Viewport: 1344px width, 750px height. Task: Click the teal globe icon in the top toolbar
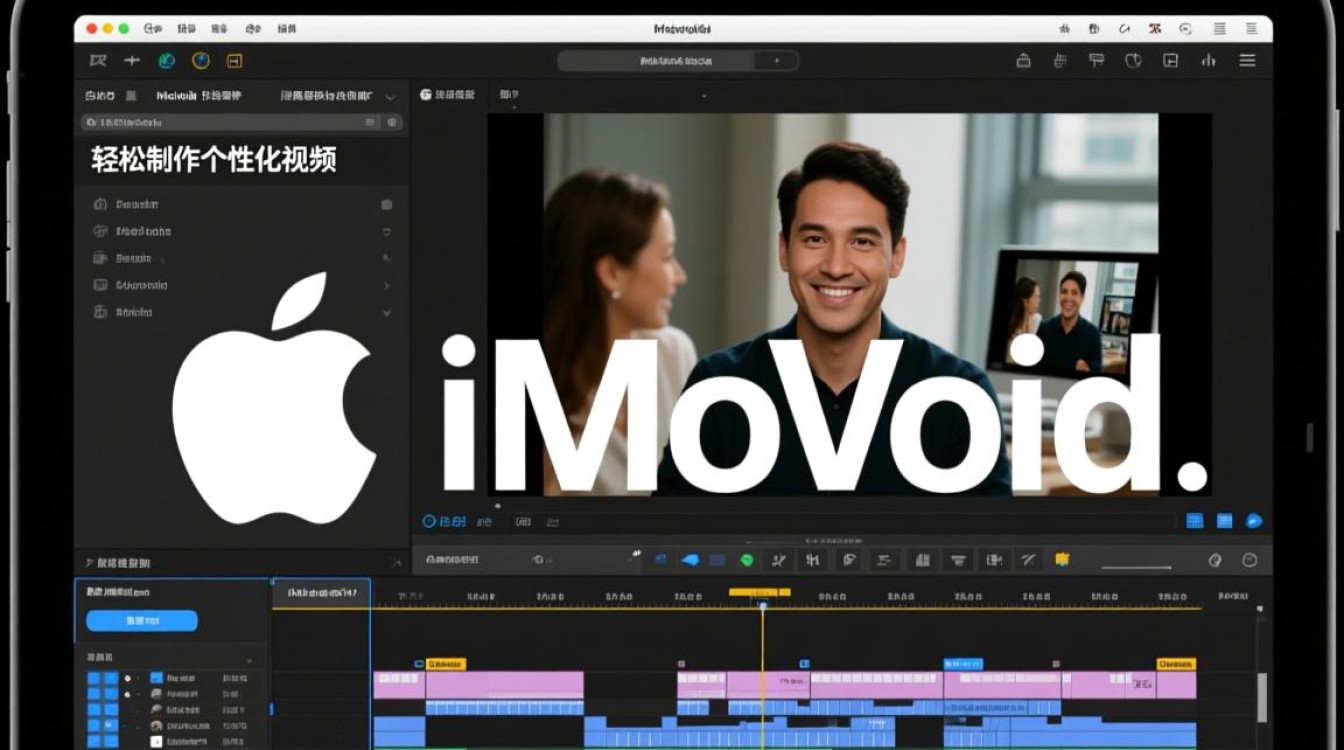(x=167, y=61)
